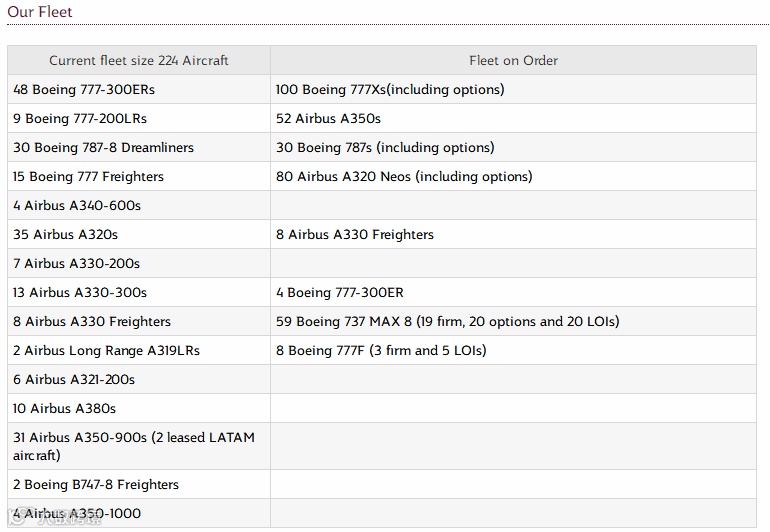Image resolution: width=770 pixels, height=532 pixels.
Task: Select the '100 Boeing 777Xs' order cell
Action: 390,89
